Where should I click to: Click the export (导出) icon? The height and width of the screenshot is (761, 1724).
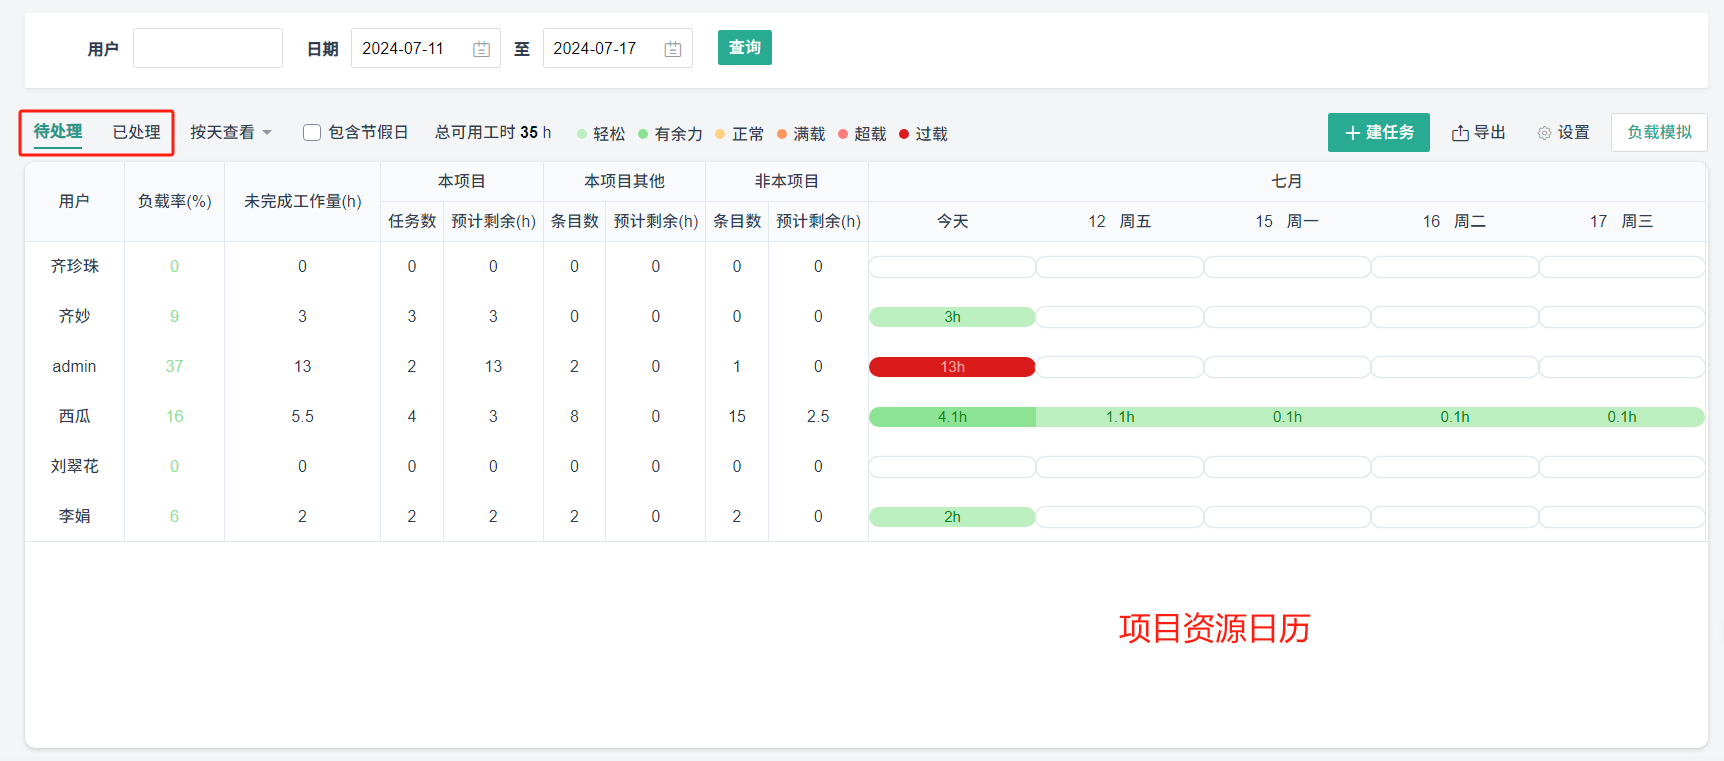click(x=1460, y=133)
